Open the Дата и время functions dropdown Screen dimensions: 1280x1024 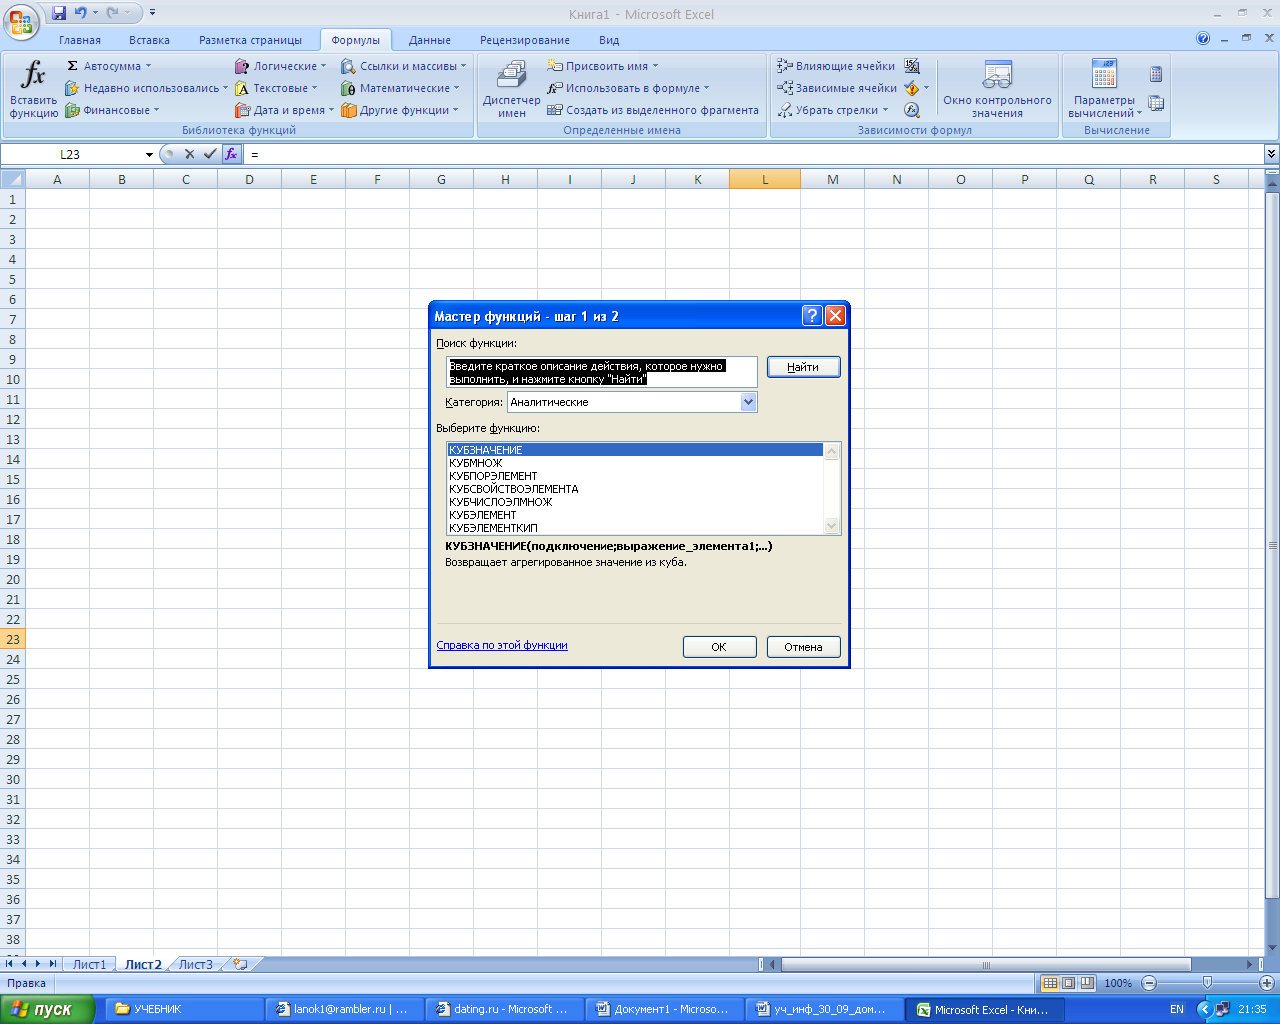[x=284, y=110]
